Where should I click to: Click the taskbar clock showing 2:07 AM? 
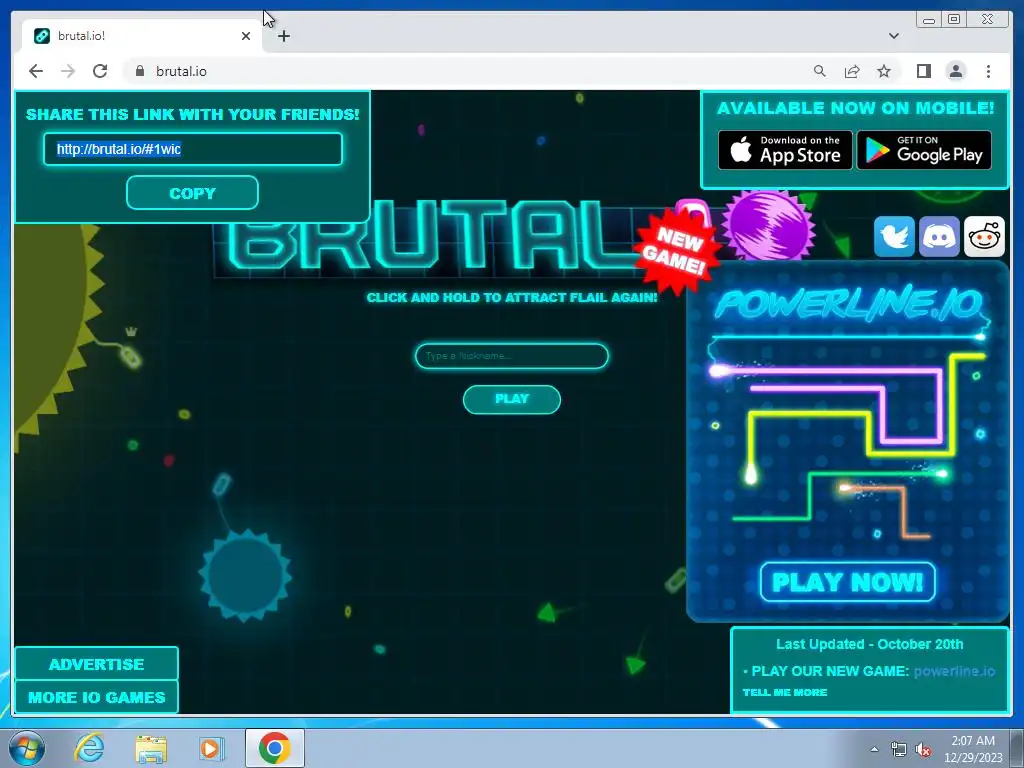click(x=973, y=749)
